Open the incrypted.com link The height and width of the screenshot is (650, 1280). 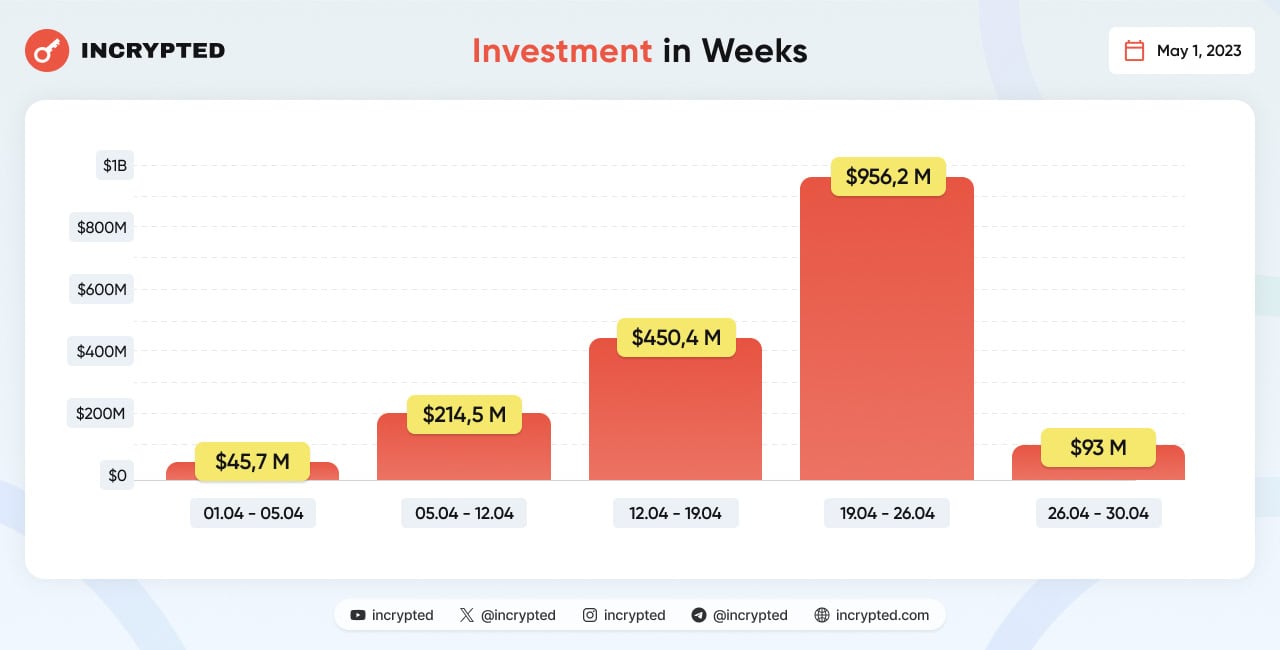(x=882, y=615)
